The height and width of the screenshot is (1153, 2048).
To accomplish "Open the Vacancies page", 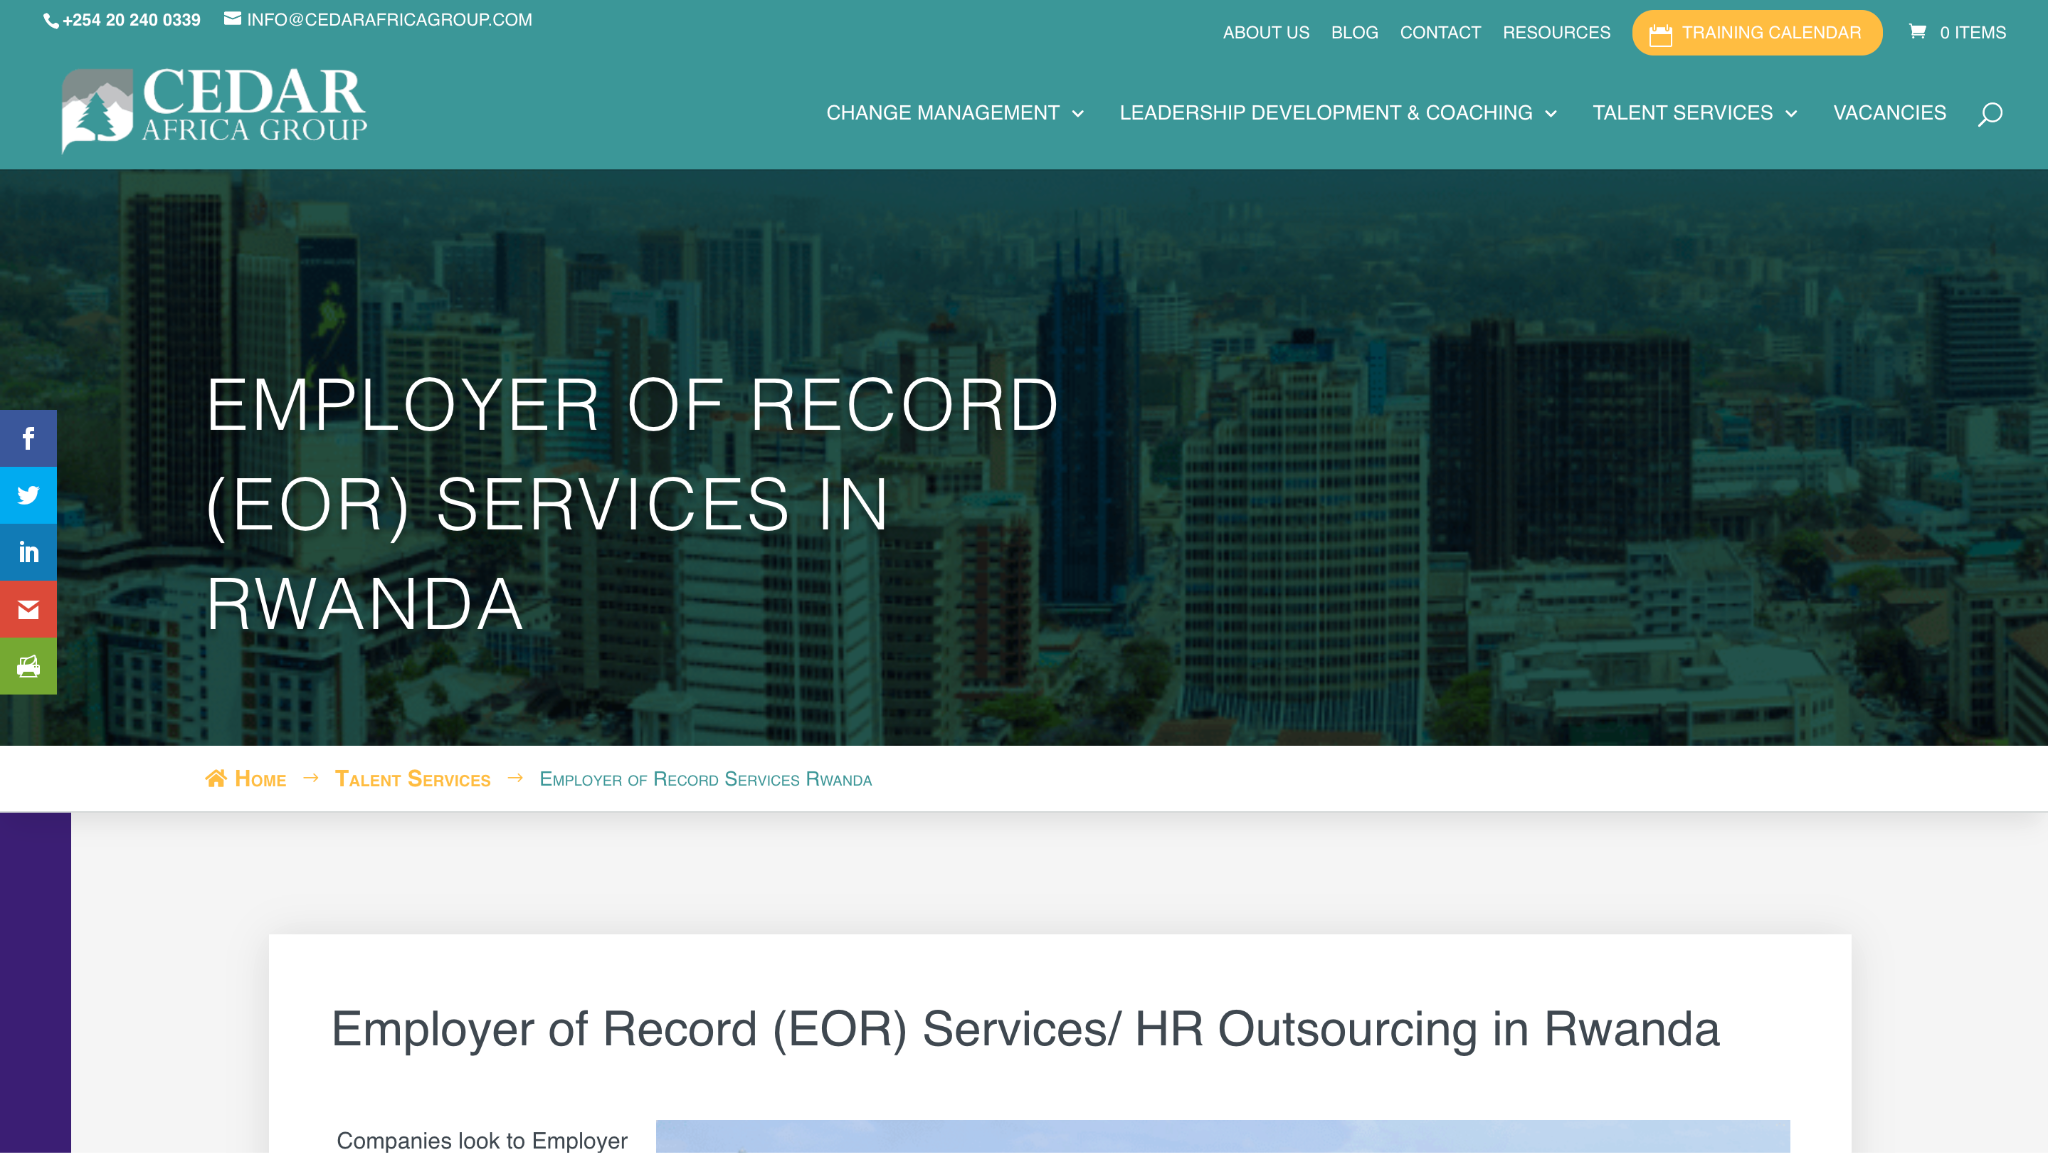I will 1889,113.
